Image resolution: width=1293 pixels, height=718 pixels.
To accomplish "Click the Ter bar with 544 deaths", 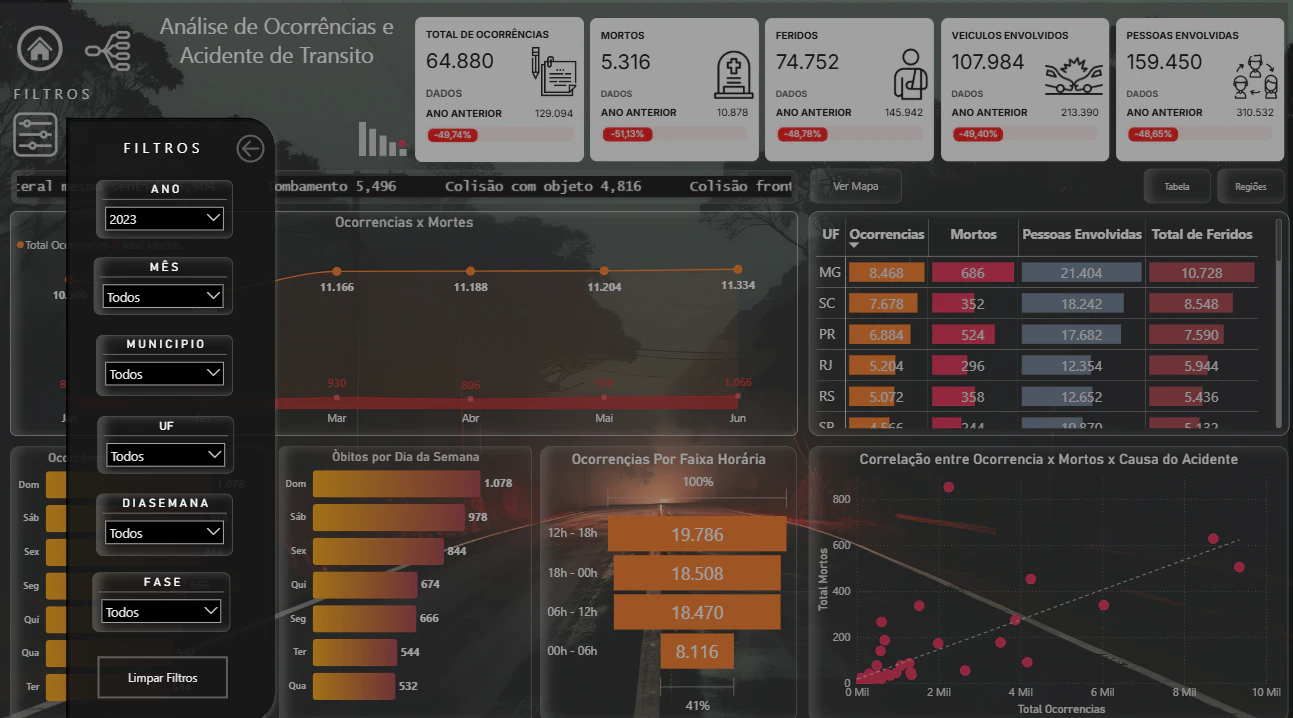I will (355, 652).
